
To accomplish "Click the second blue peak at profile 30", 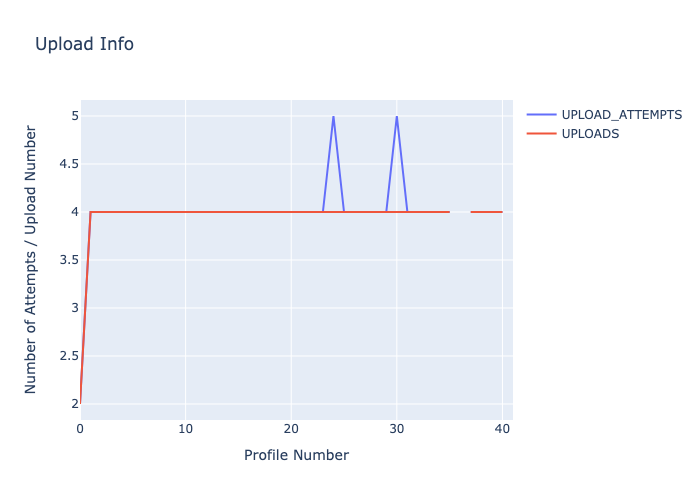I will 397,117.
